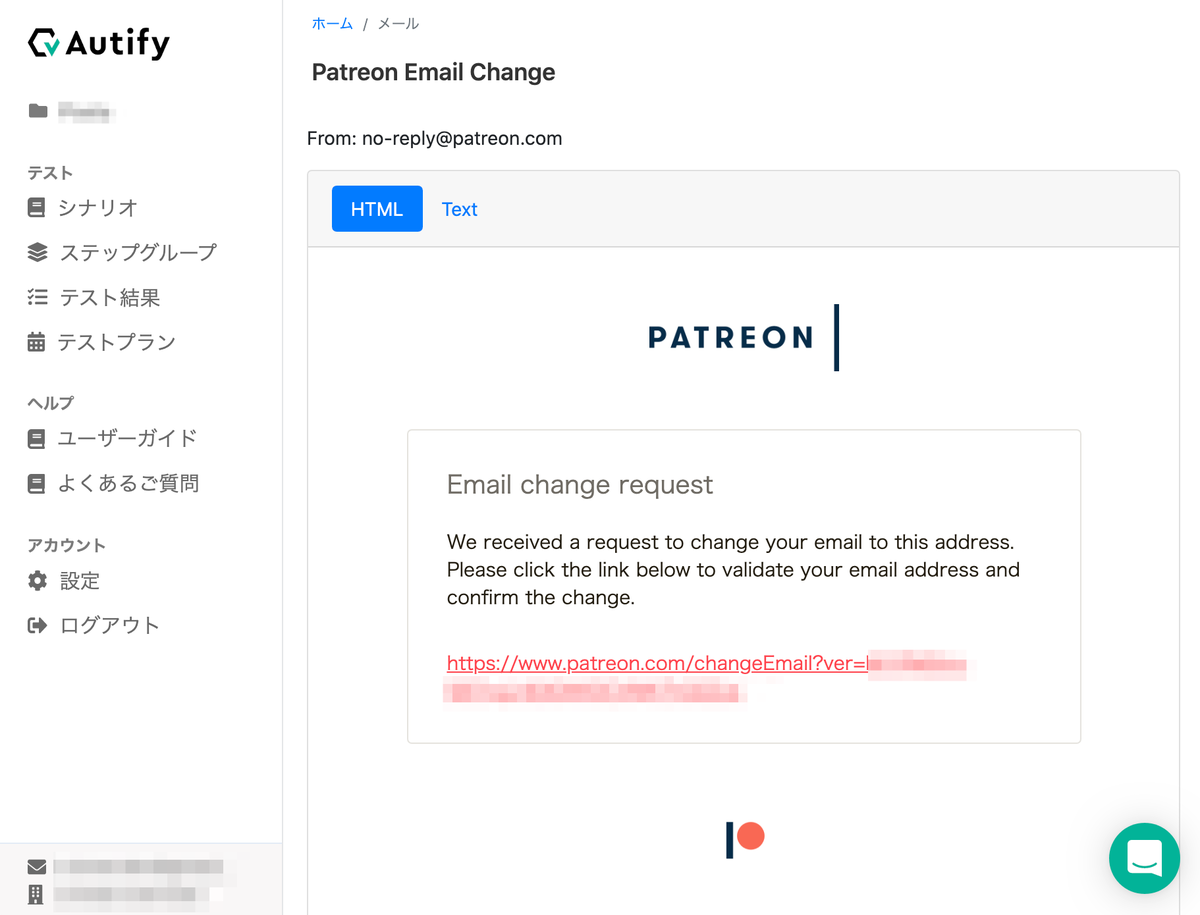1200x915 pixels.
Task: Click the 設定 gear icon
Action: [x=37, y=581]
